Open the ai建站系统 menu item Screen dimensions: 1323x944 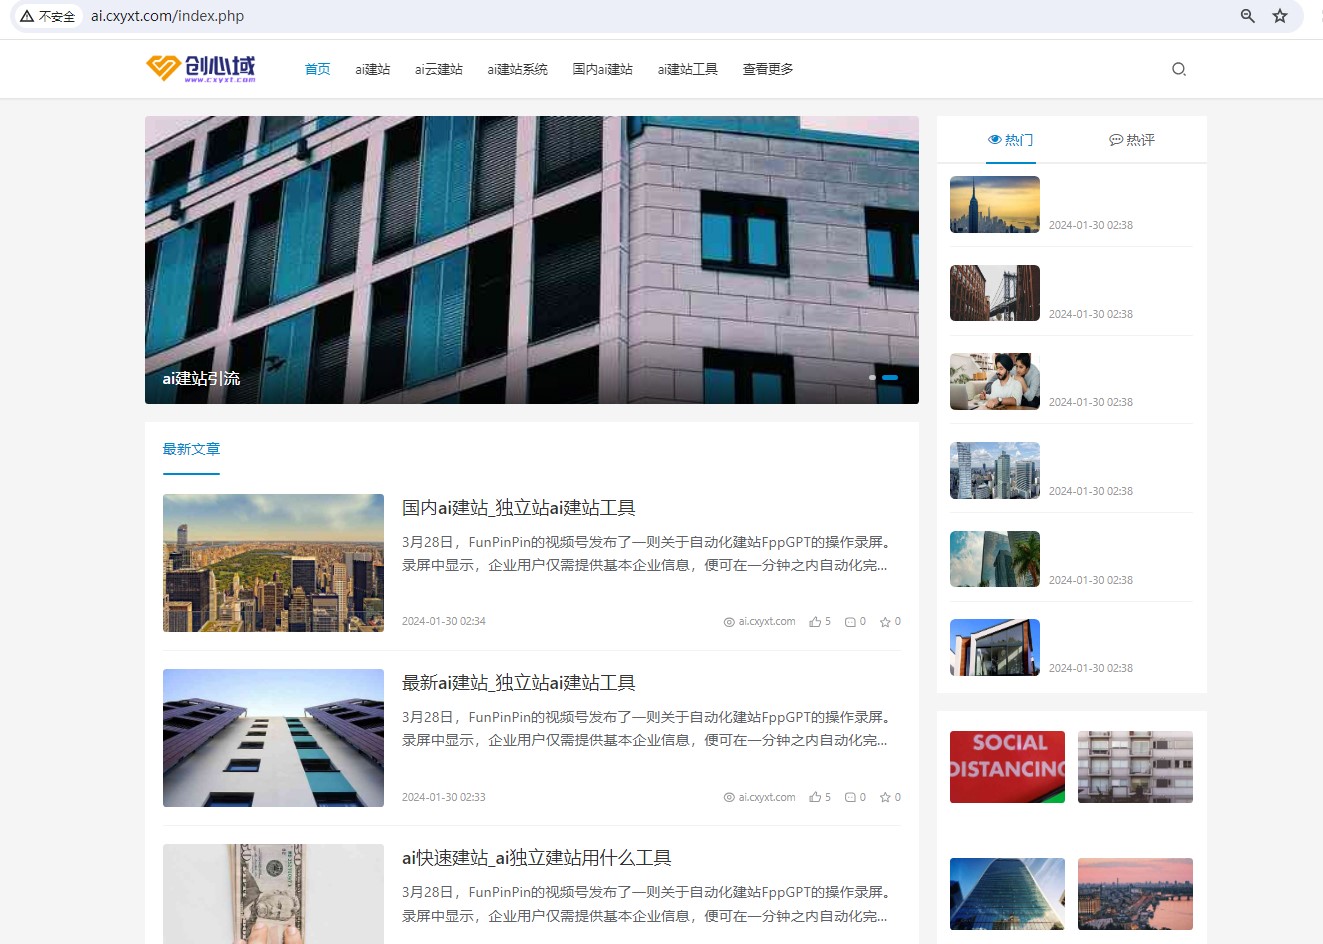click(517, 69)
